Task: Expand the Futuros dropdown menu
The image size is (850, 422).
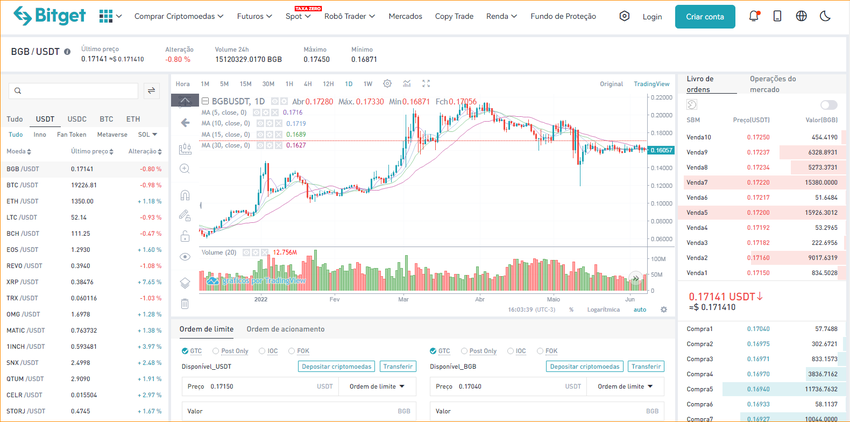Action: [254, 17]
